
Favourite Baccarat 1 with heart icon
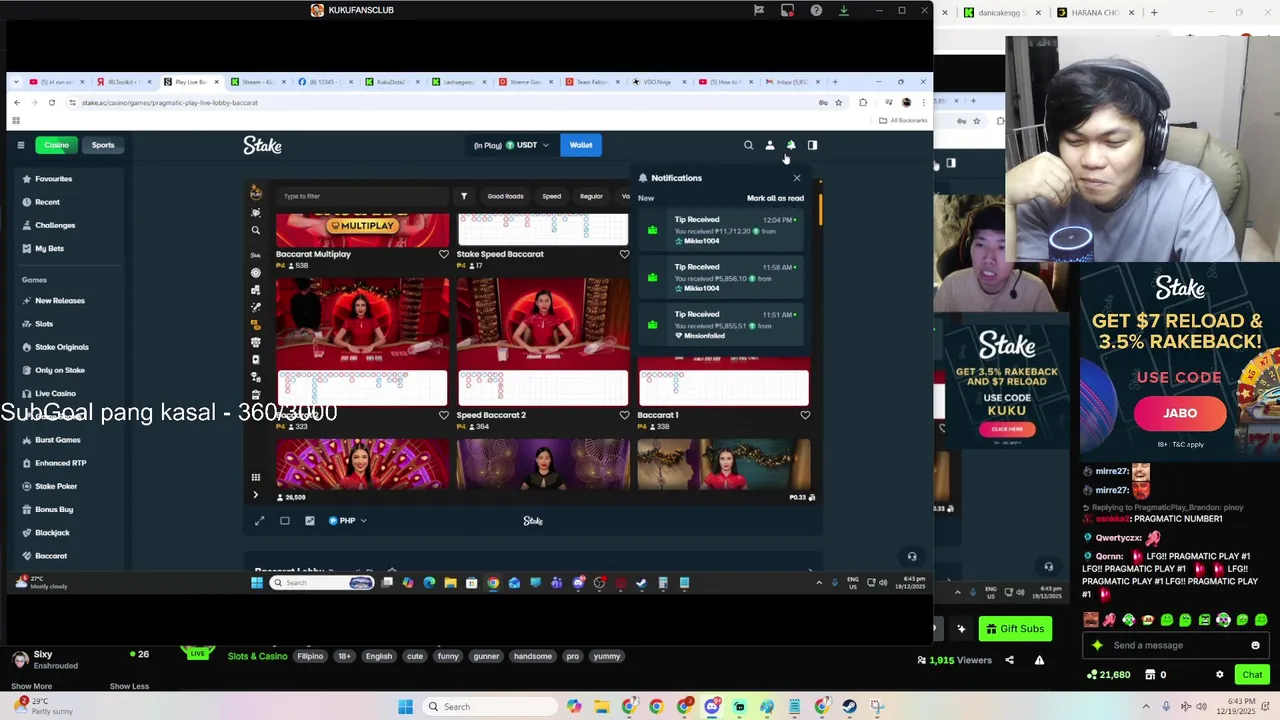coord(805,415)
